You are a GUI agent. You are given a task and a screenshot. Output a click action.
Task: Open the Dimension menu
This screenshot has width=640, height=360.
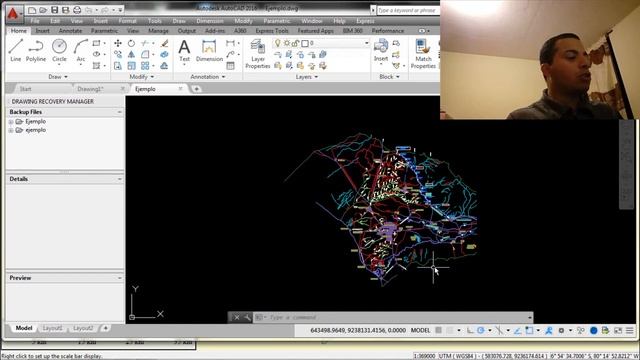point(210,21)
